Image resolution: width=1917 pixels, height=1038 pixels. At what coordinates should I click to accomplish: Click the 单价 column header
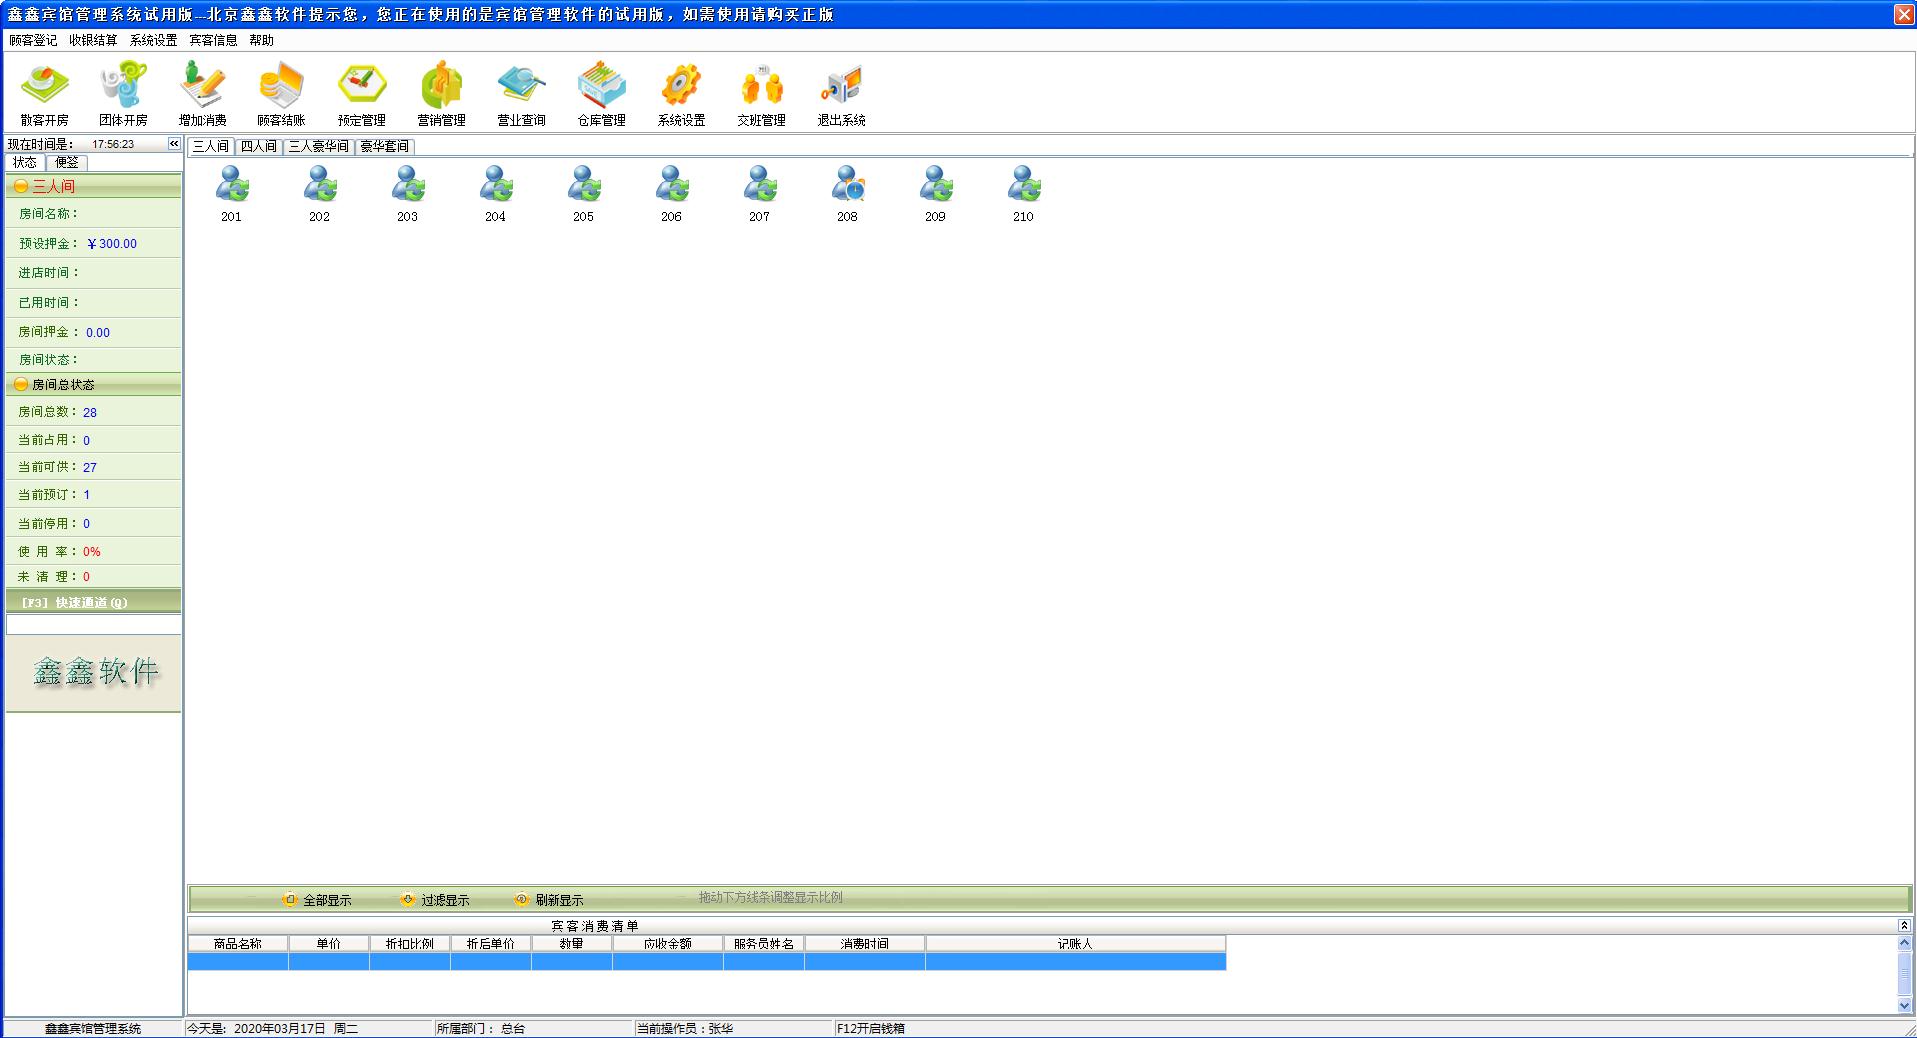pyautogui.click(x=329, y=943)
